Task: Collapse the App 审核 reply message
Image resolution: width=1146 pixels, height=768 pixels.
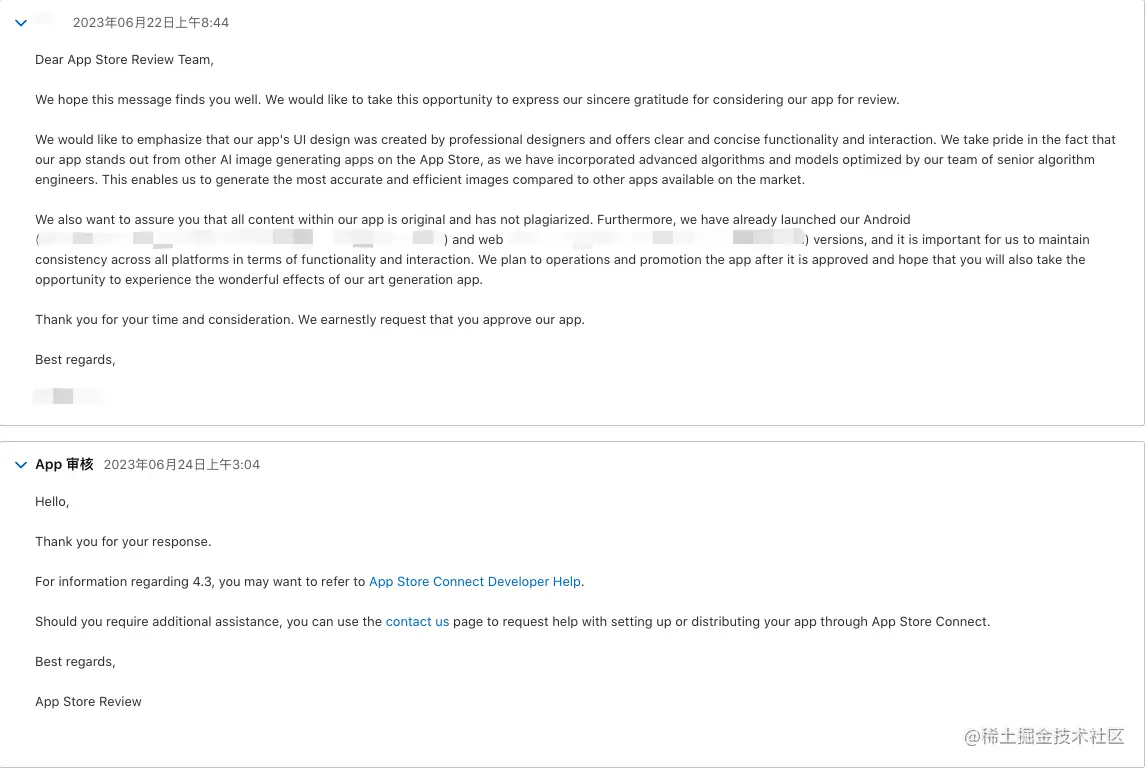Action: [21, 465]
